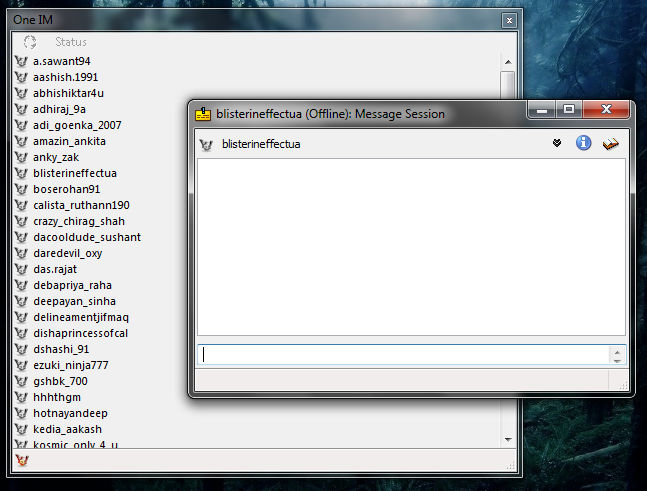Click buddy icon next to boserohan91
The height and width of the screenshot is (491, 647).
pos(21,189)
